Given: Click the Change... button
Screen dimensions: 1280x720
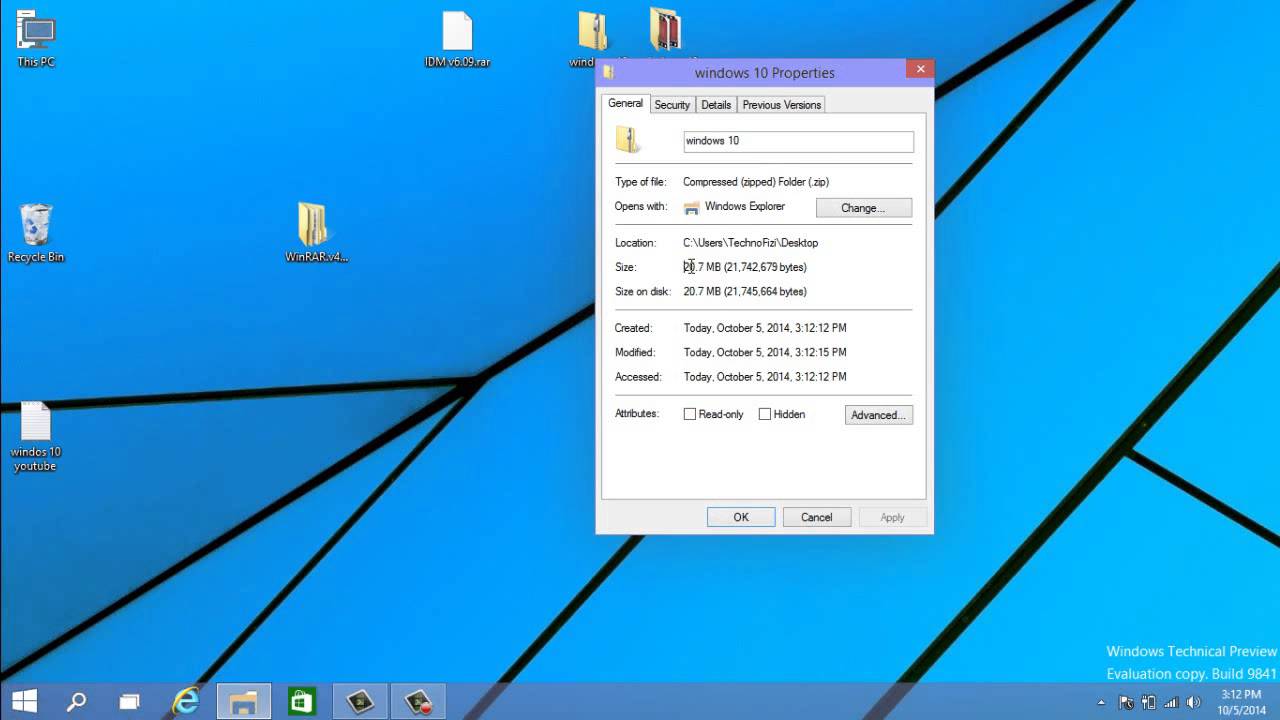Looking at the screenshot, I should (864, 208).
